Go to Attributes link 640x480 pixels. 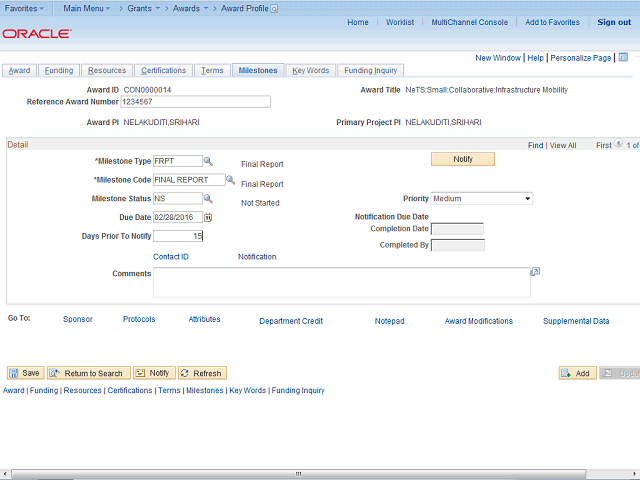tap(204, 319)
